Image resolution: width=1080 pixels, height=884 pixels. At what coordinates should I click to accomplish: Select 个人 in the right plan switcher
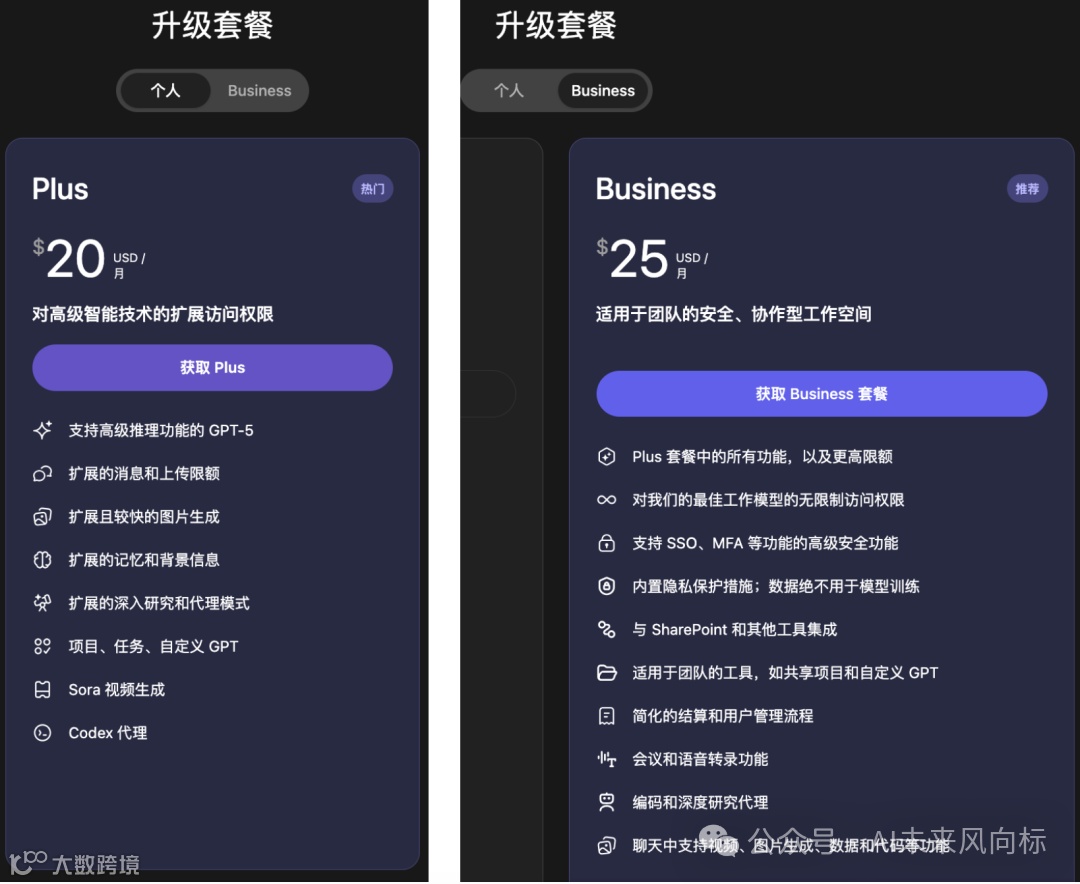tap(509, 90)
